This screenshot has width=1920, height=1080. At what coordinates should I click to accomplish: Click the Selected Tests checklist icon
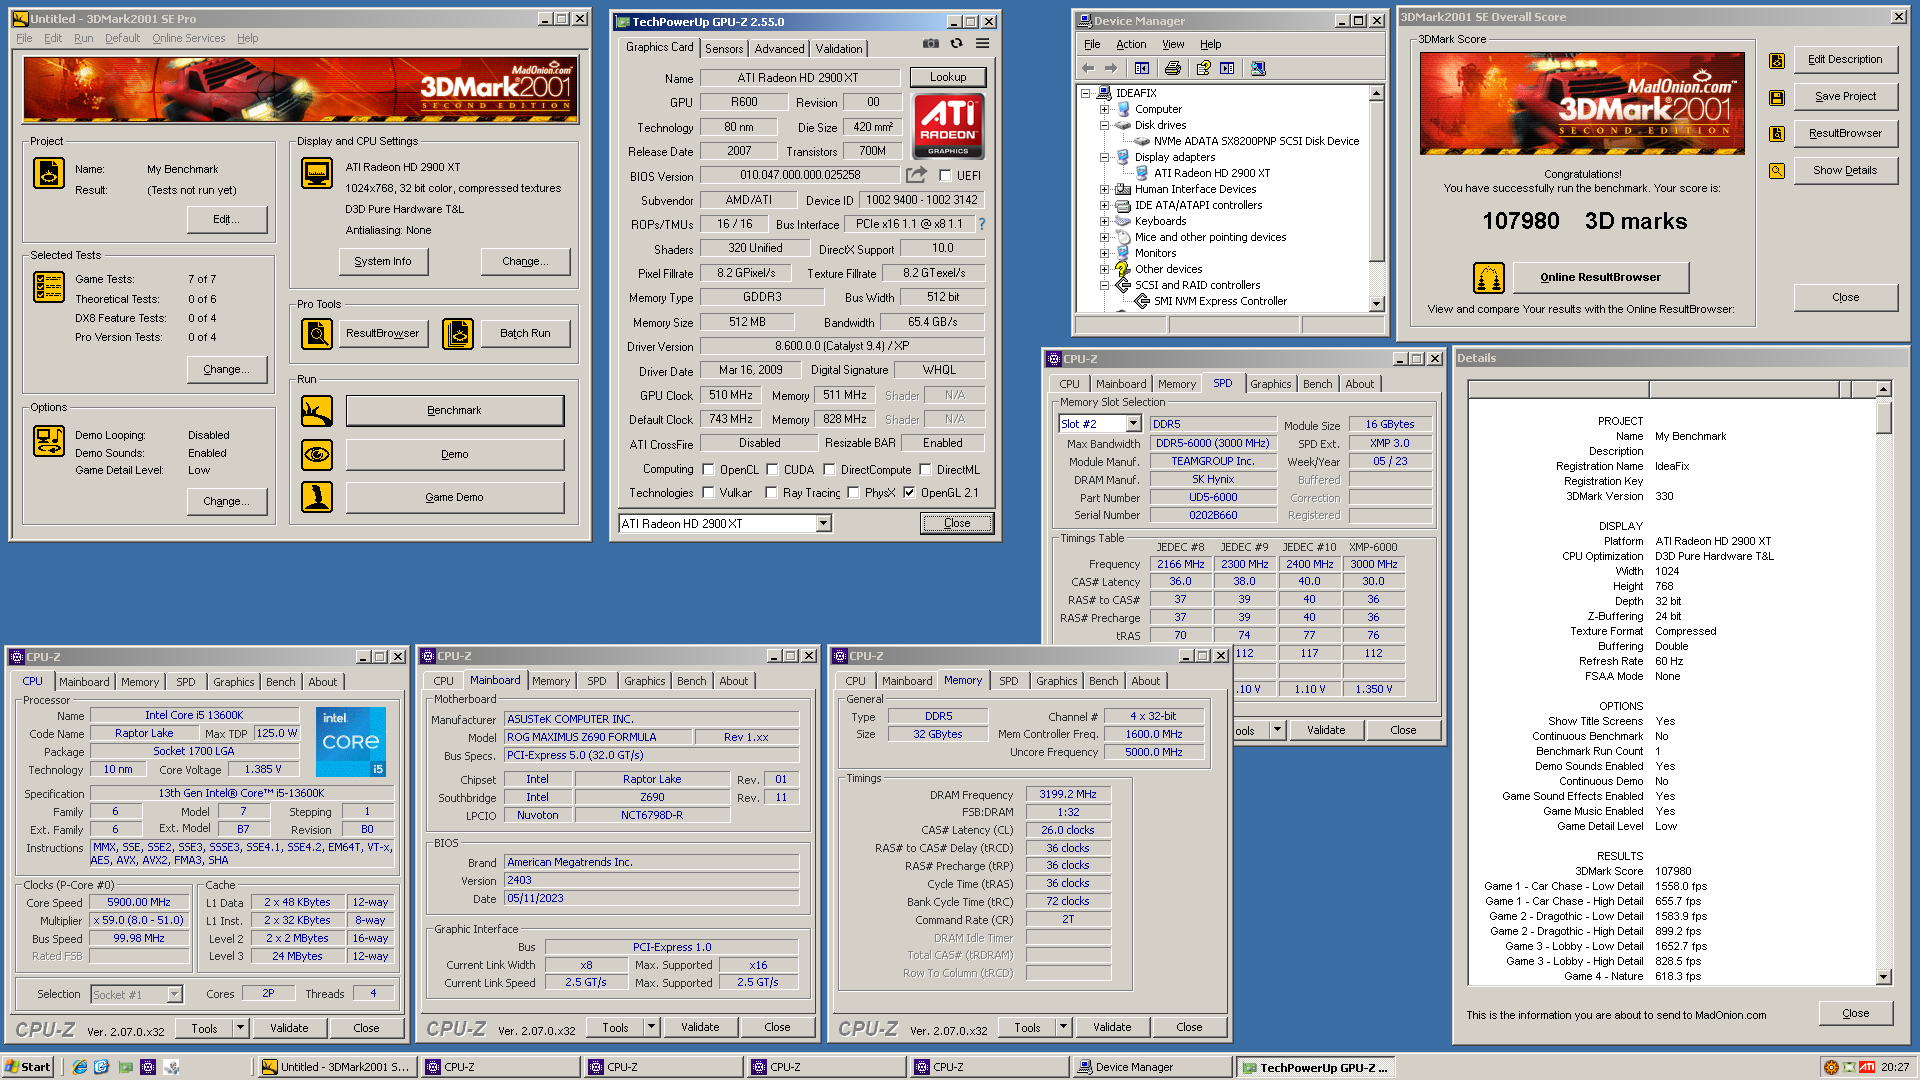(49, 287)
